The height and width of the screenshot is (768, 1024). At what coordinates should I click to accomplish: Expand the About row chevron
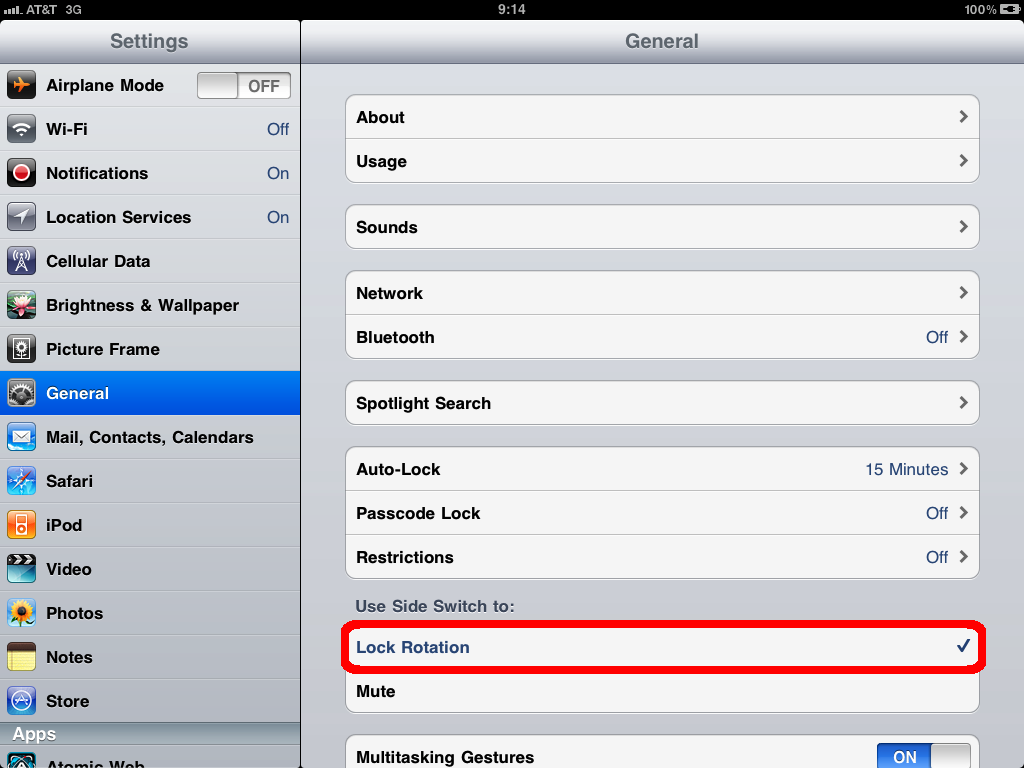[963, 117]
